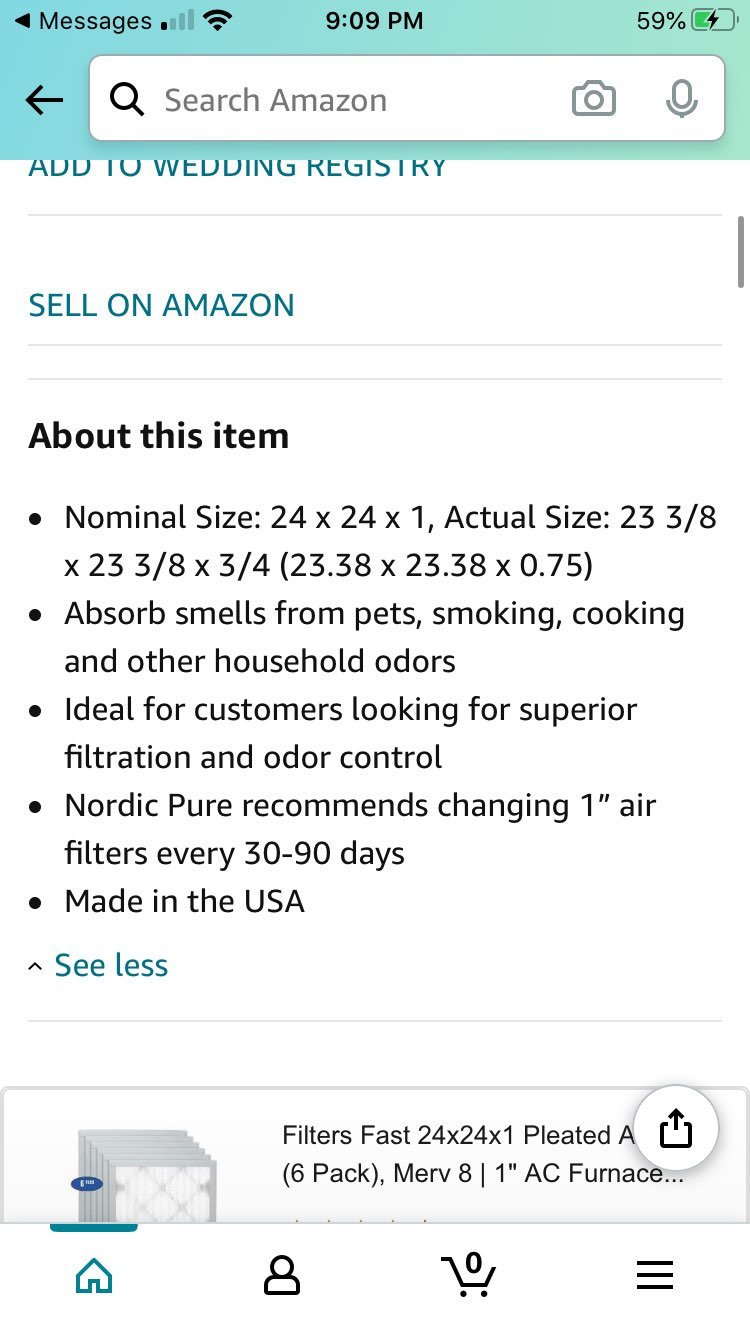Tap the About this item heading
Viewport: 750px width, 1334px height.
pos(159,436)
